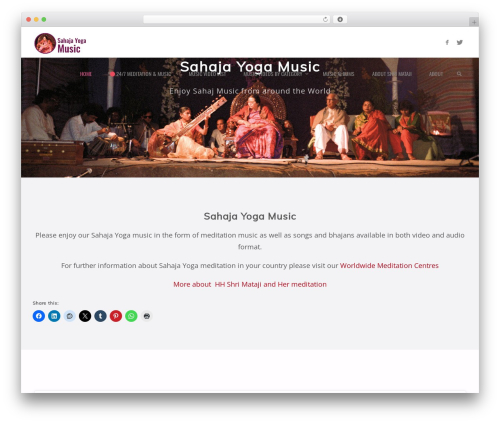
Task: Open 24/7 Meditation & Music menu item
Action: tap(140, 74)
